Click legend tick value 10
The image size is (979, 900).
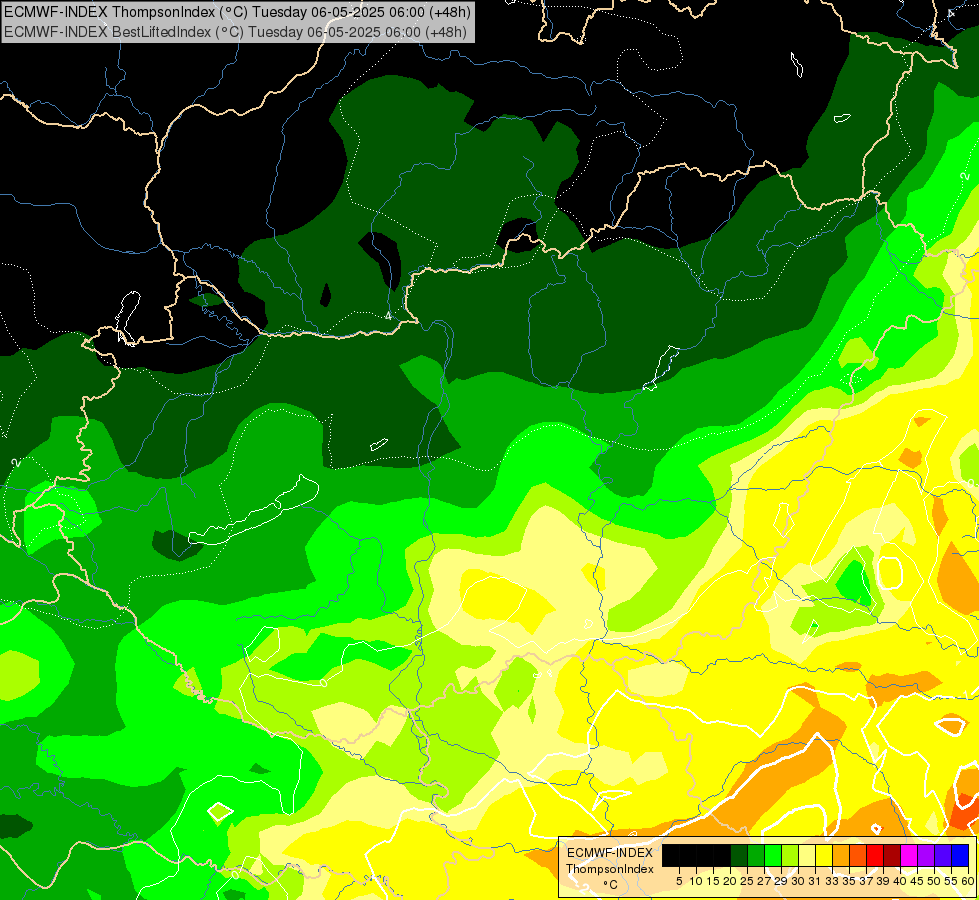[x=696, y=881]
